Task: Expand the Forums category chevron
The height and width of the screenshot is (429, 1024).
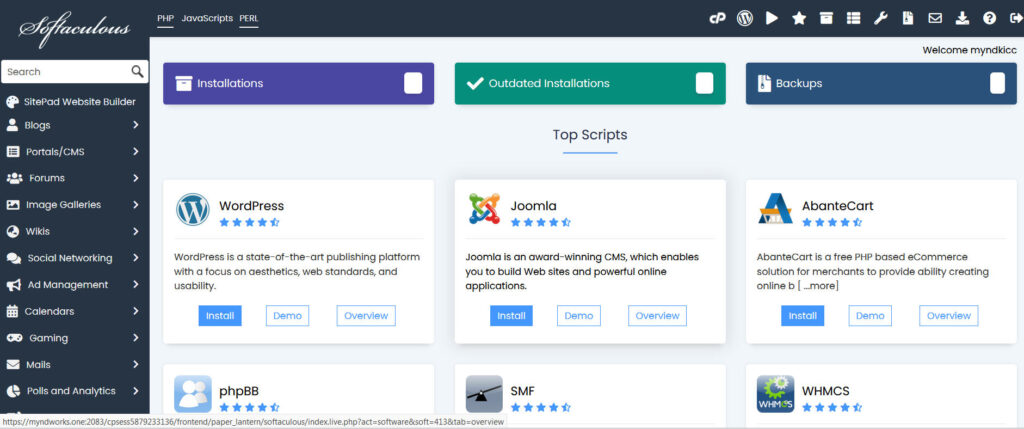Action: (x=135, y=178)
